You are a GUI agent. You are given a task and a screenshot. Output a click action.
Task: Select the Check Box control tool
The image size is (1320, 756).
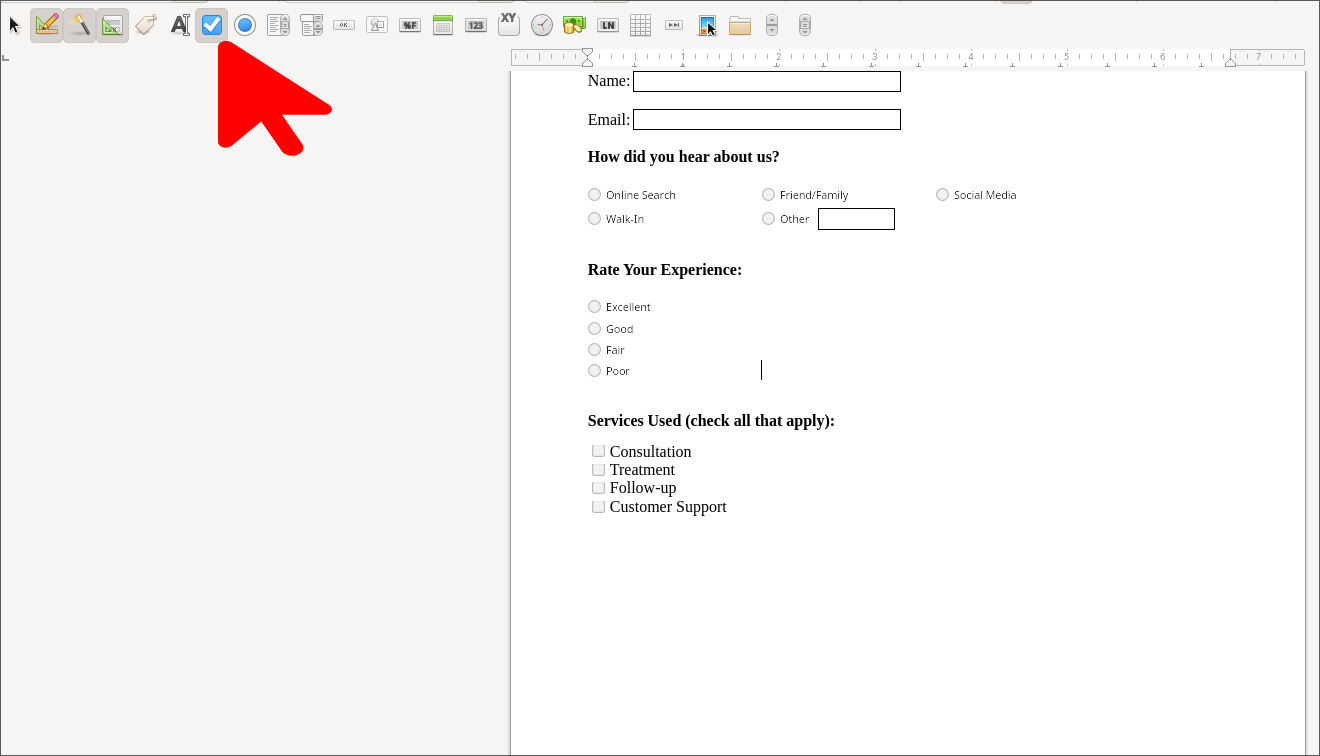(212, 25)
